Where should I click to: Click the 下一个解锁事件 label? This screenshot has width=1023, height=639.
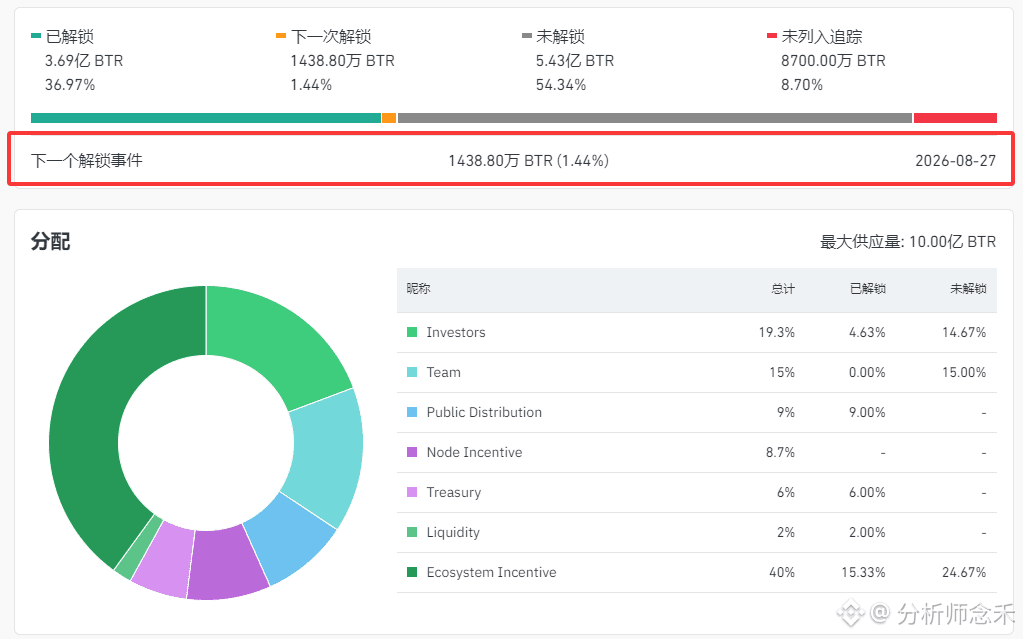[x=87, y=161]
